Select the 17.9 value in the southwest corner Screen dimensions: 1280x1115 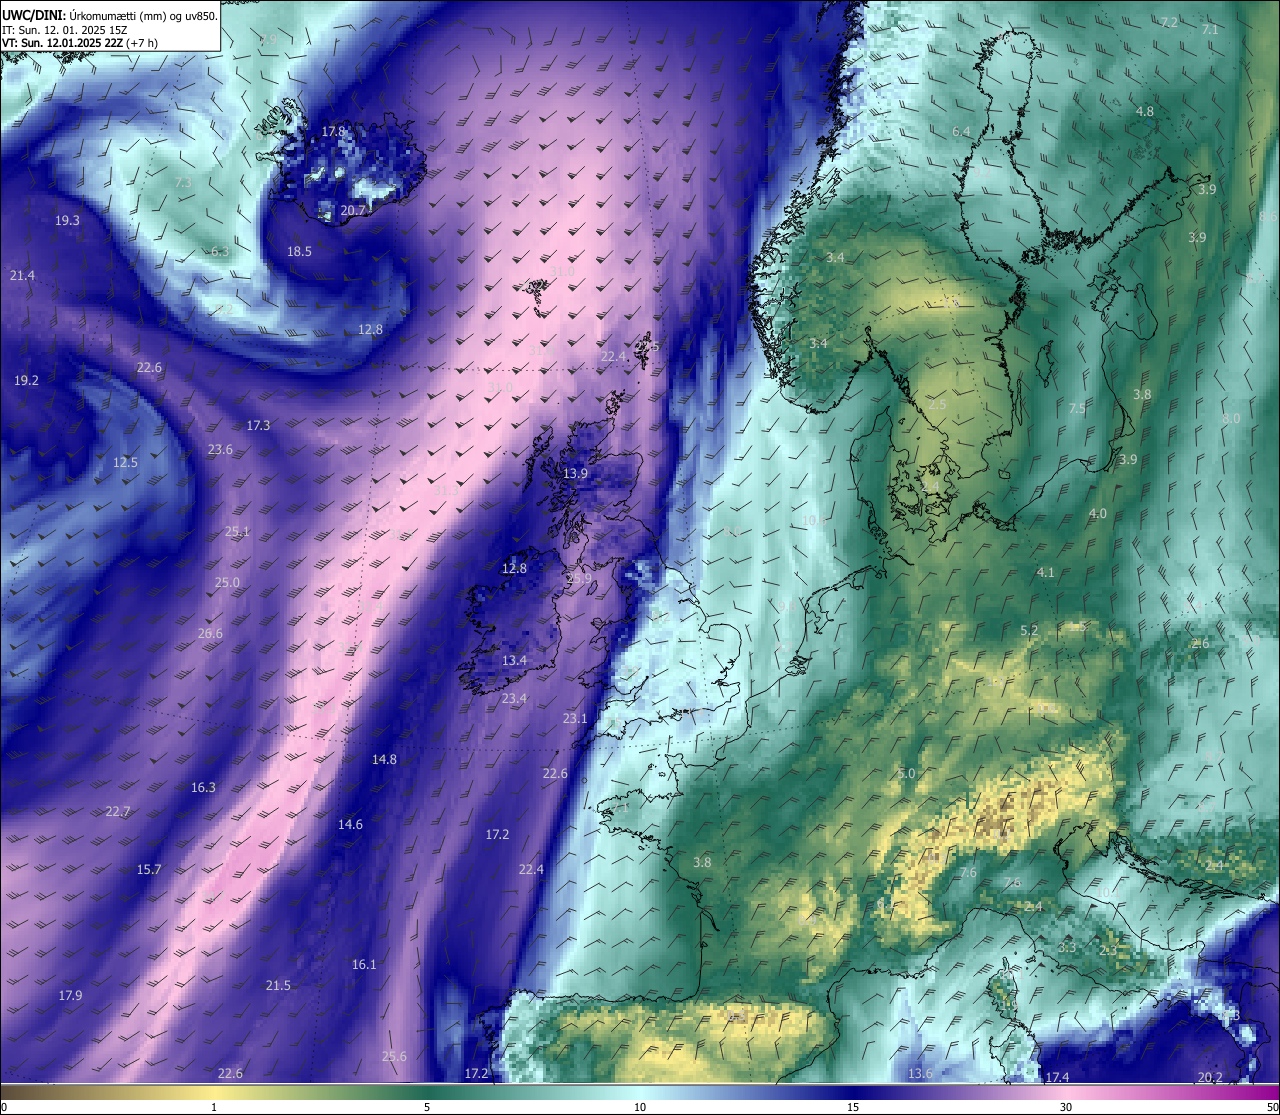click(70, 996)
